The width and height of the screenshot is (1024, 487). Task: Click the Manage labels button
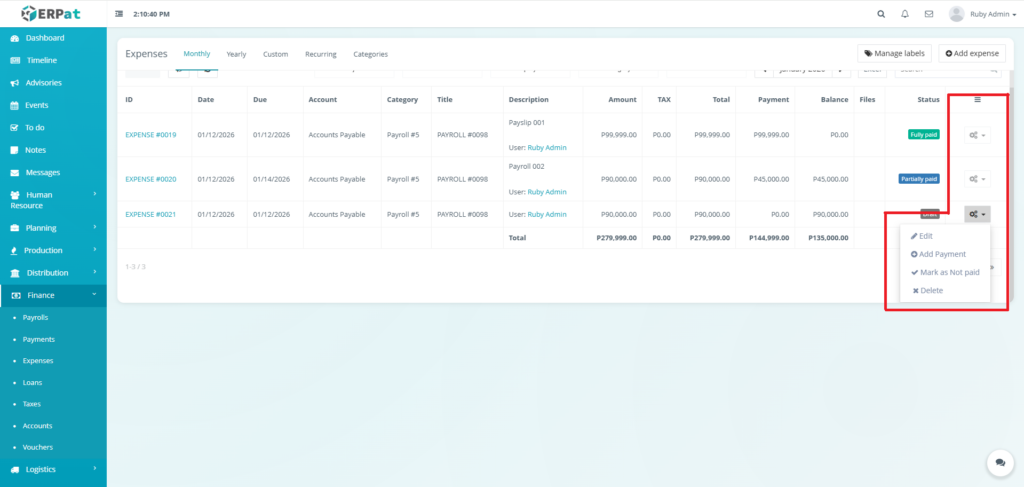894,53
